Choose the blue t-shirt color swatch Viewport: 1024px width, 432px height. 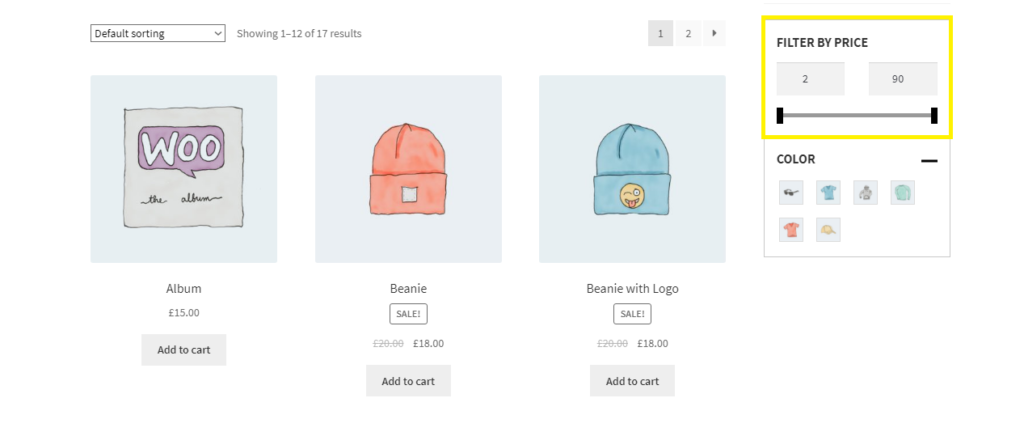pyautogui.click(x=828, y=193)
